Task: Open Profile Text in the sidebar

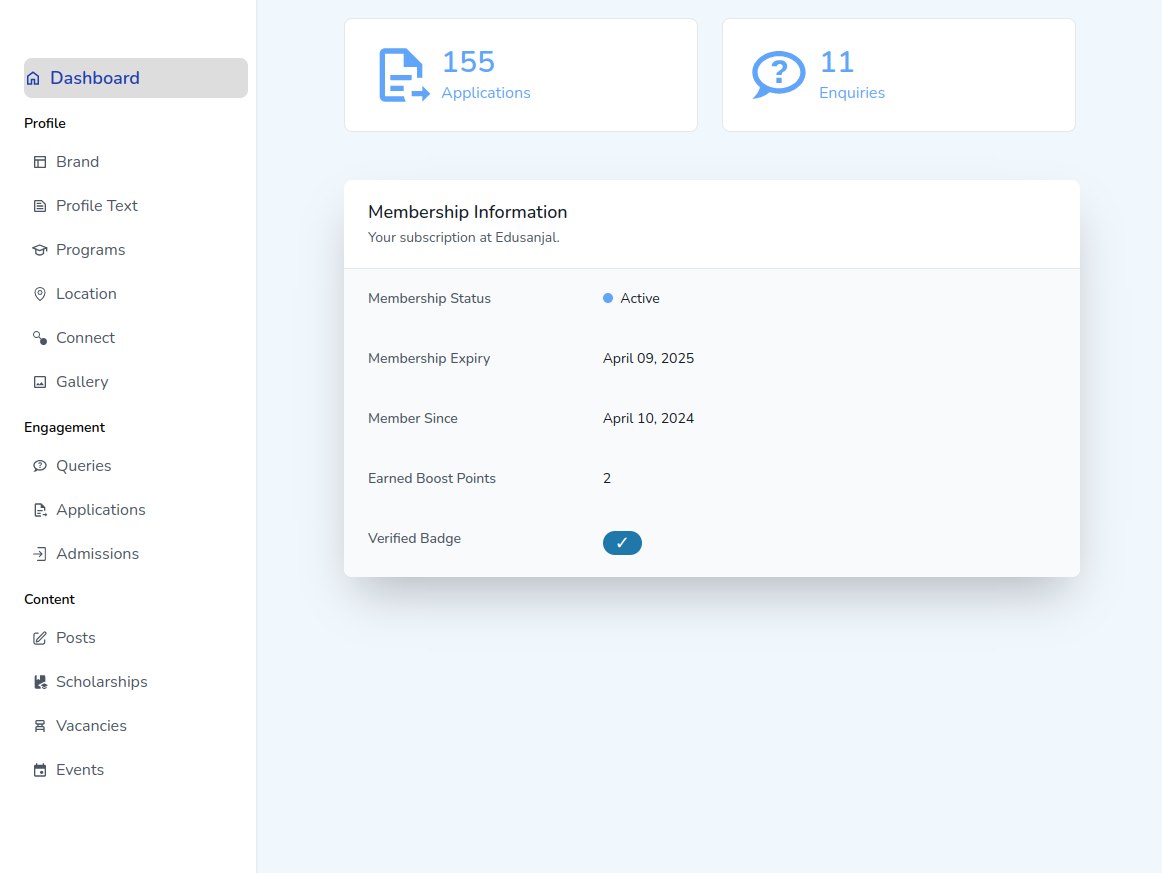Action: (x=96, y=206)
